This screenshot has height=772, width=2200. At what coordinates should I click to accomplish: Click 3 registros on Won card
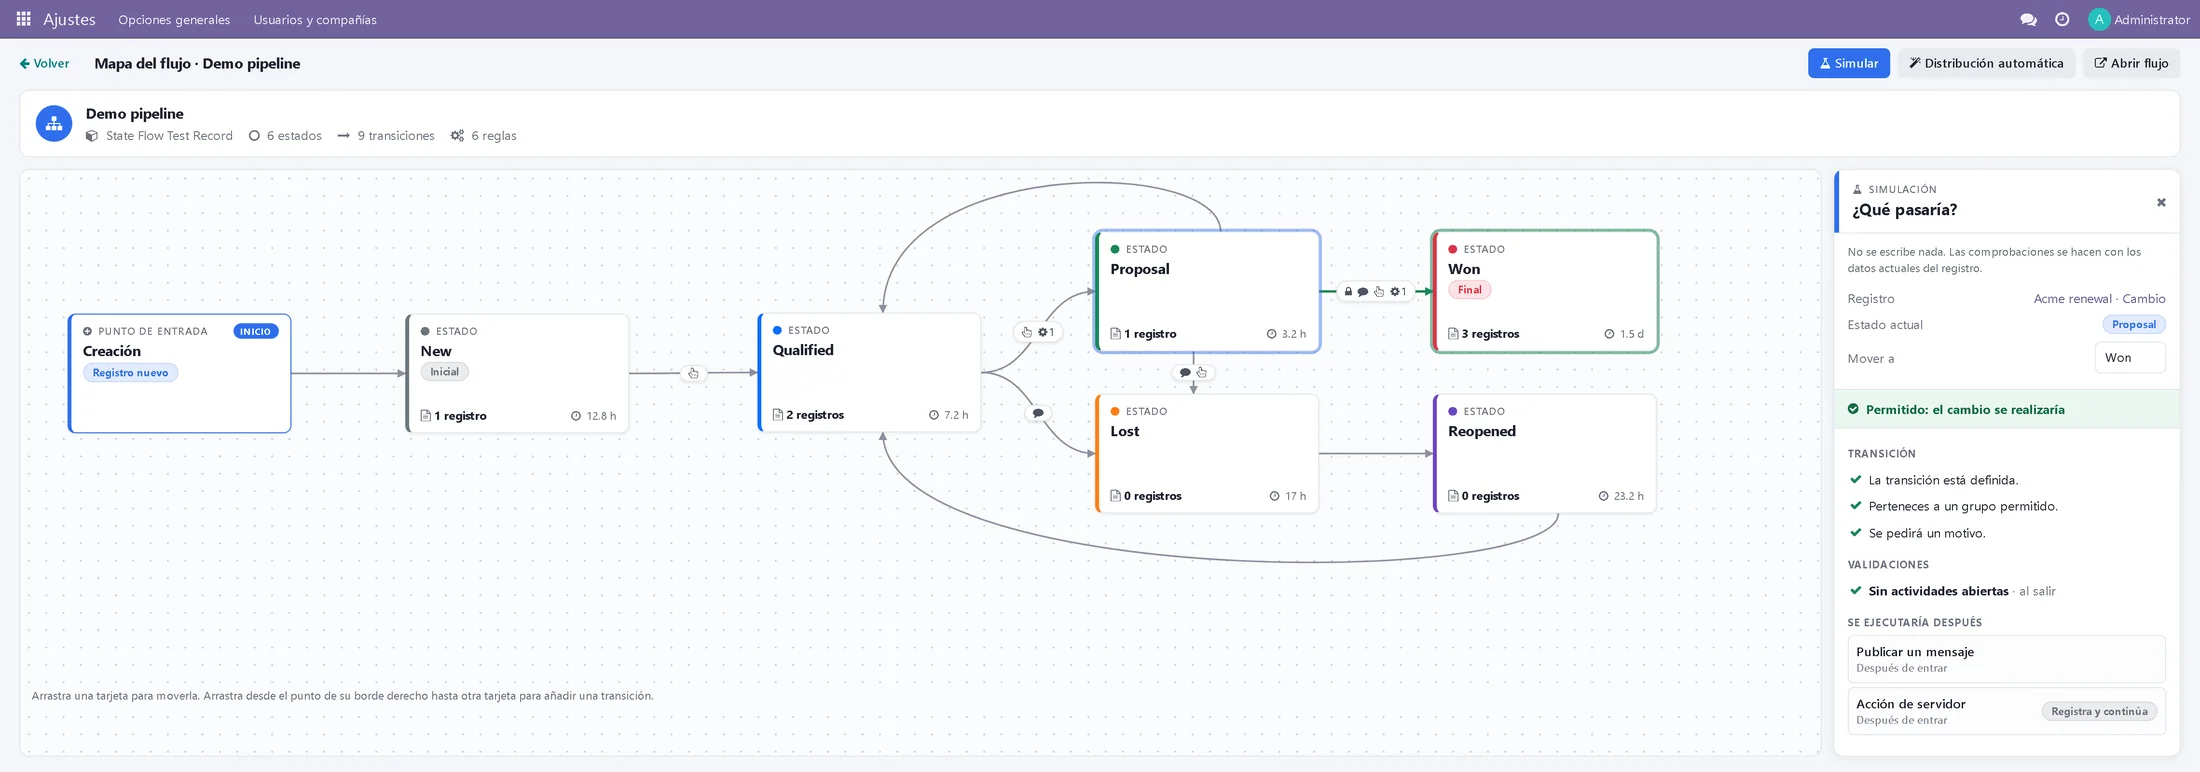click(x=1483, y=334)
